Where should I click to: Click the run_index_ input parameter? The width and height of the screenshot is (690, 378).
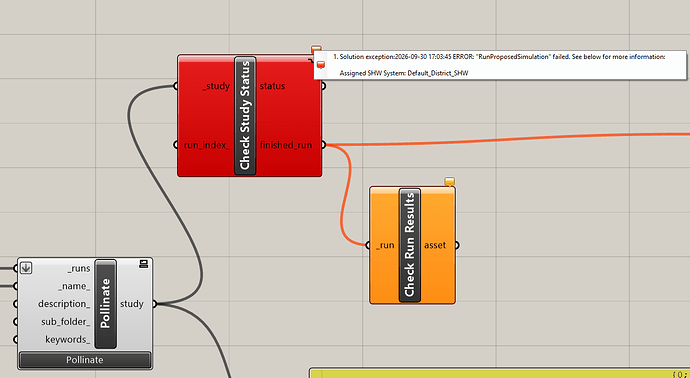(x=207, y=145)
